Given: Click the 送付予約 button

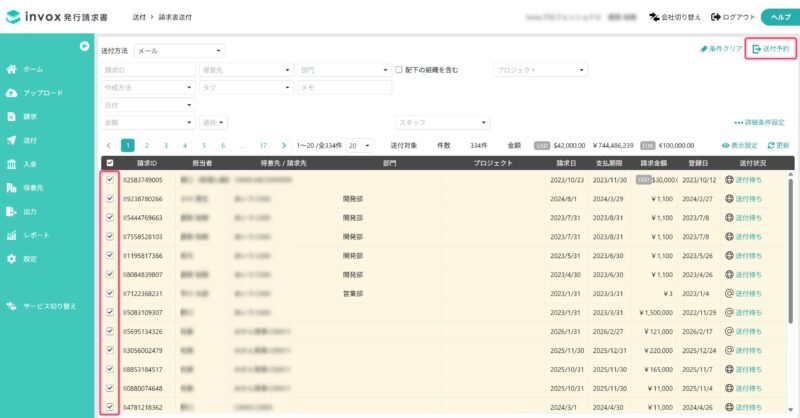Looking at the screenshot, I should click(770, 49).
